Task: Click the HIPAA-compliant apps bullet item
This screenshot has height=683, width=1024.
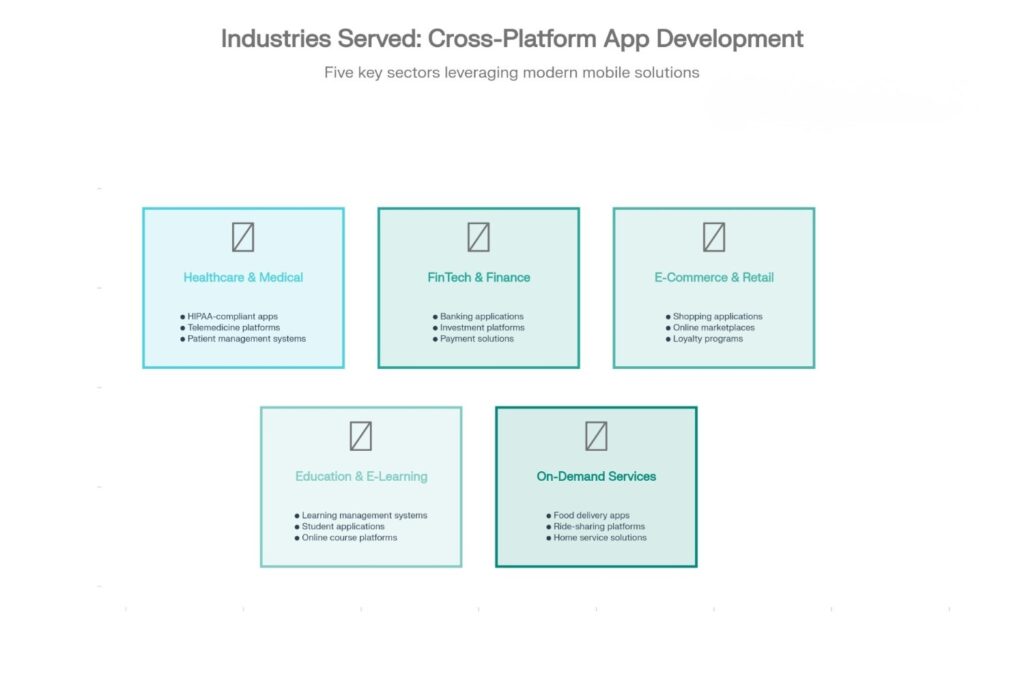Action: [232, 316]
